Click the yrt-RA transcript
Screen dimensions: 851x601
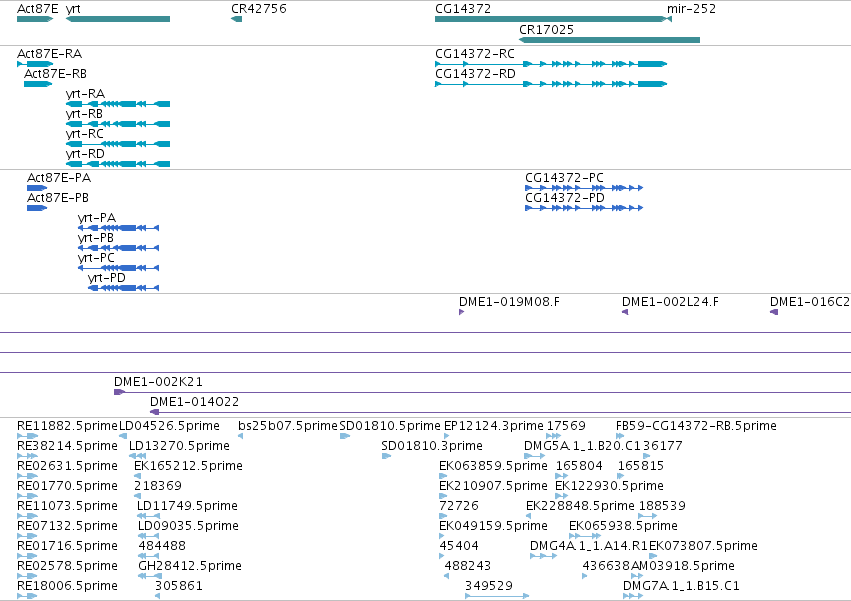click(118, 104)
